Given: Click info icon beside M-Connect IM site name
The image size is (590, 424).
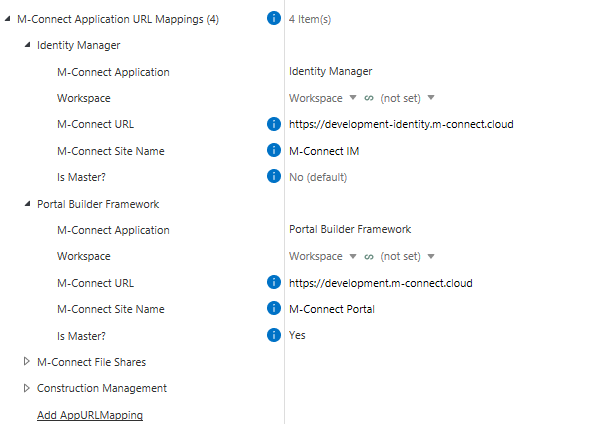Looking at the screenshot, I should click(274, 150).
